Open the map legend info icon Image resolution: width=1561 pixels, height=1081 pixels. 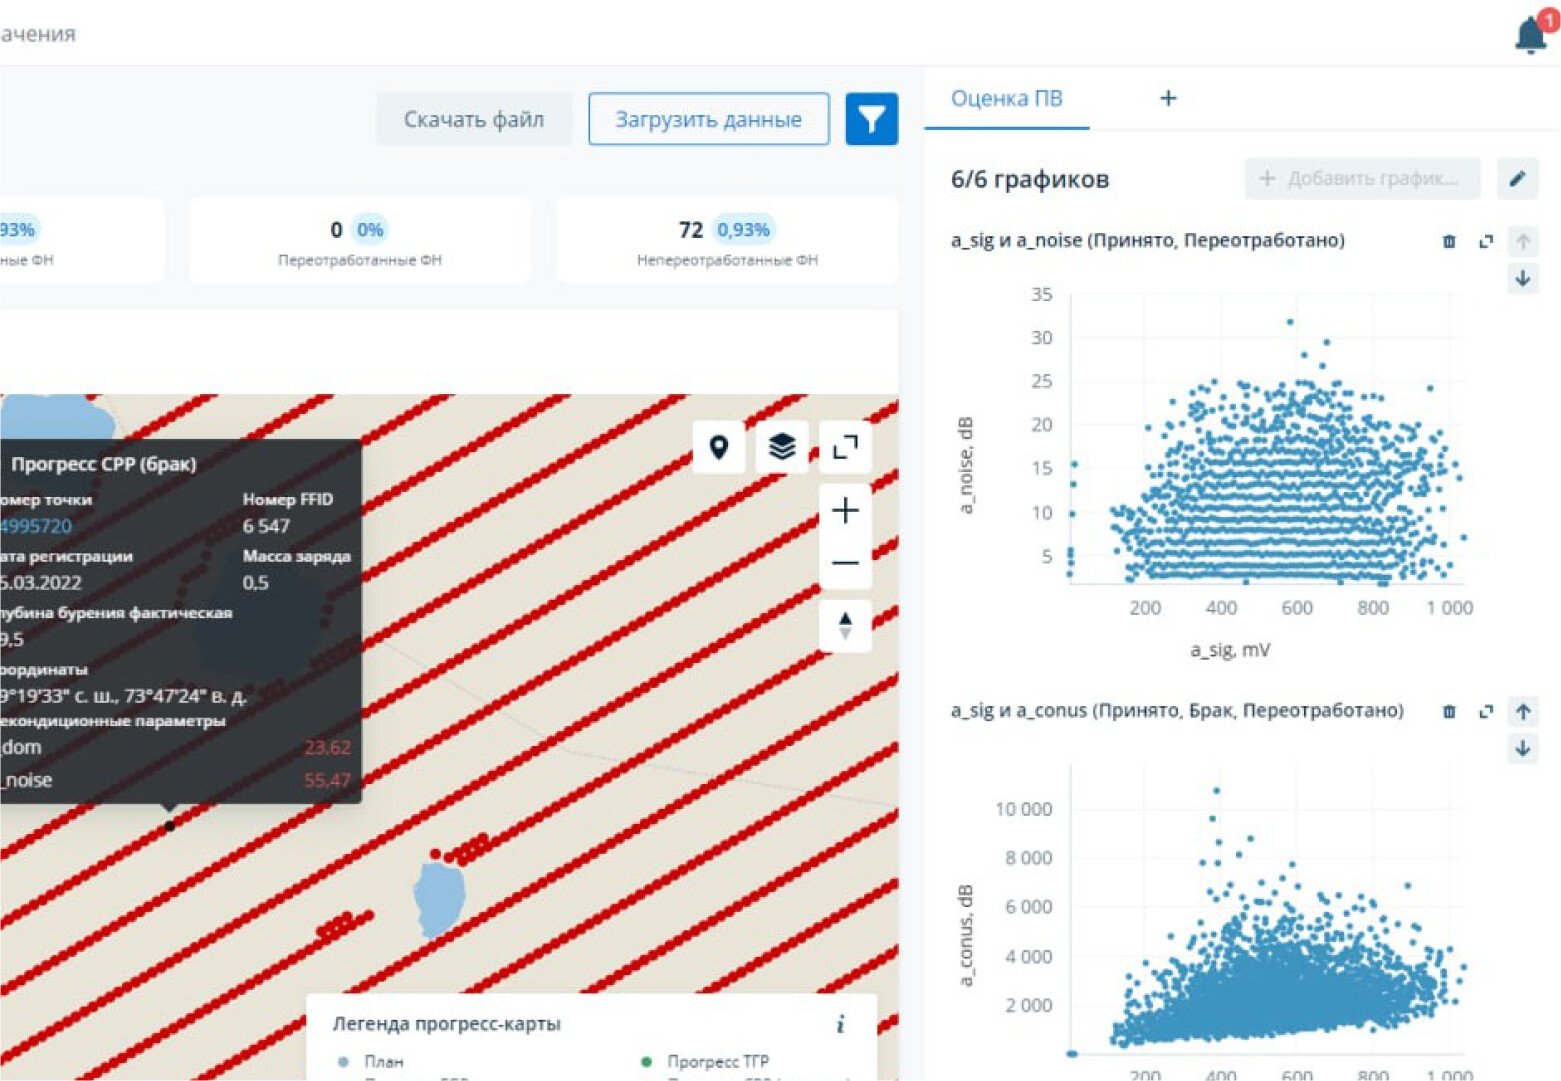pos(840,1023)
